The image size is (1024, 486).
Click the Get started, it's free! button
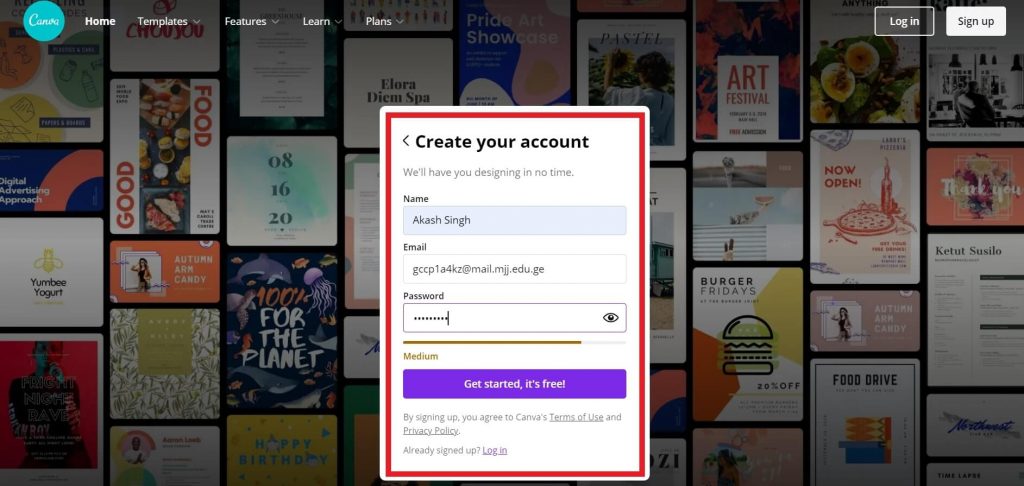coord(515,384)
